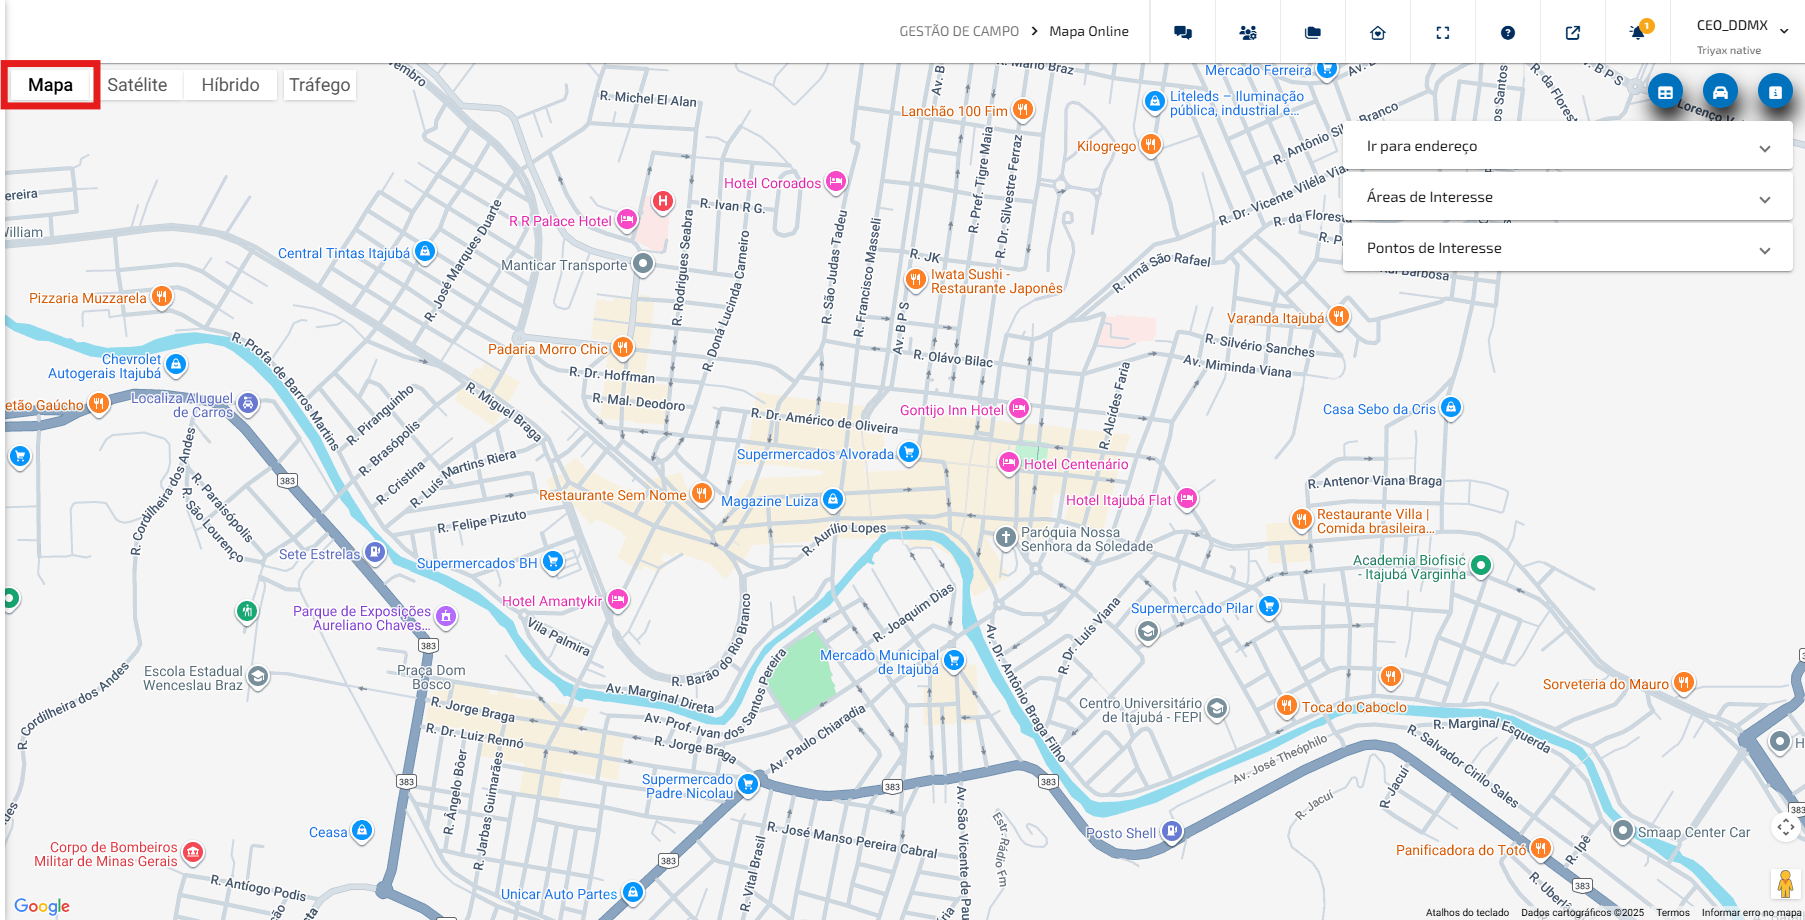
Task: Select the Mapa map type tab
Action: (50, 85)
